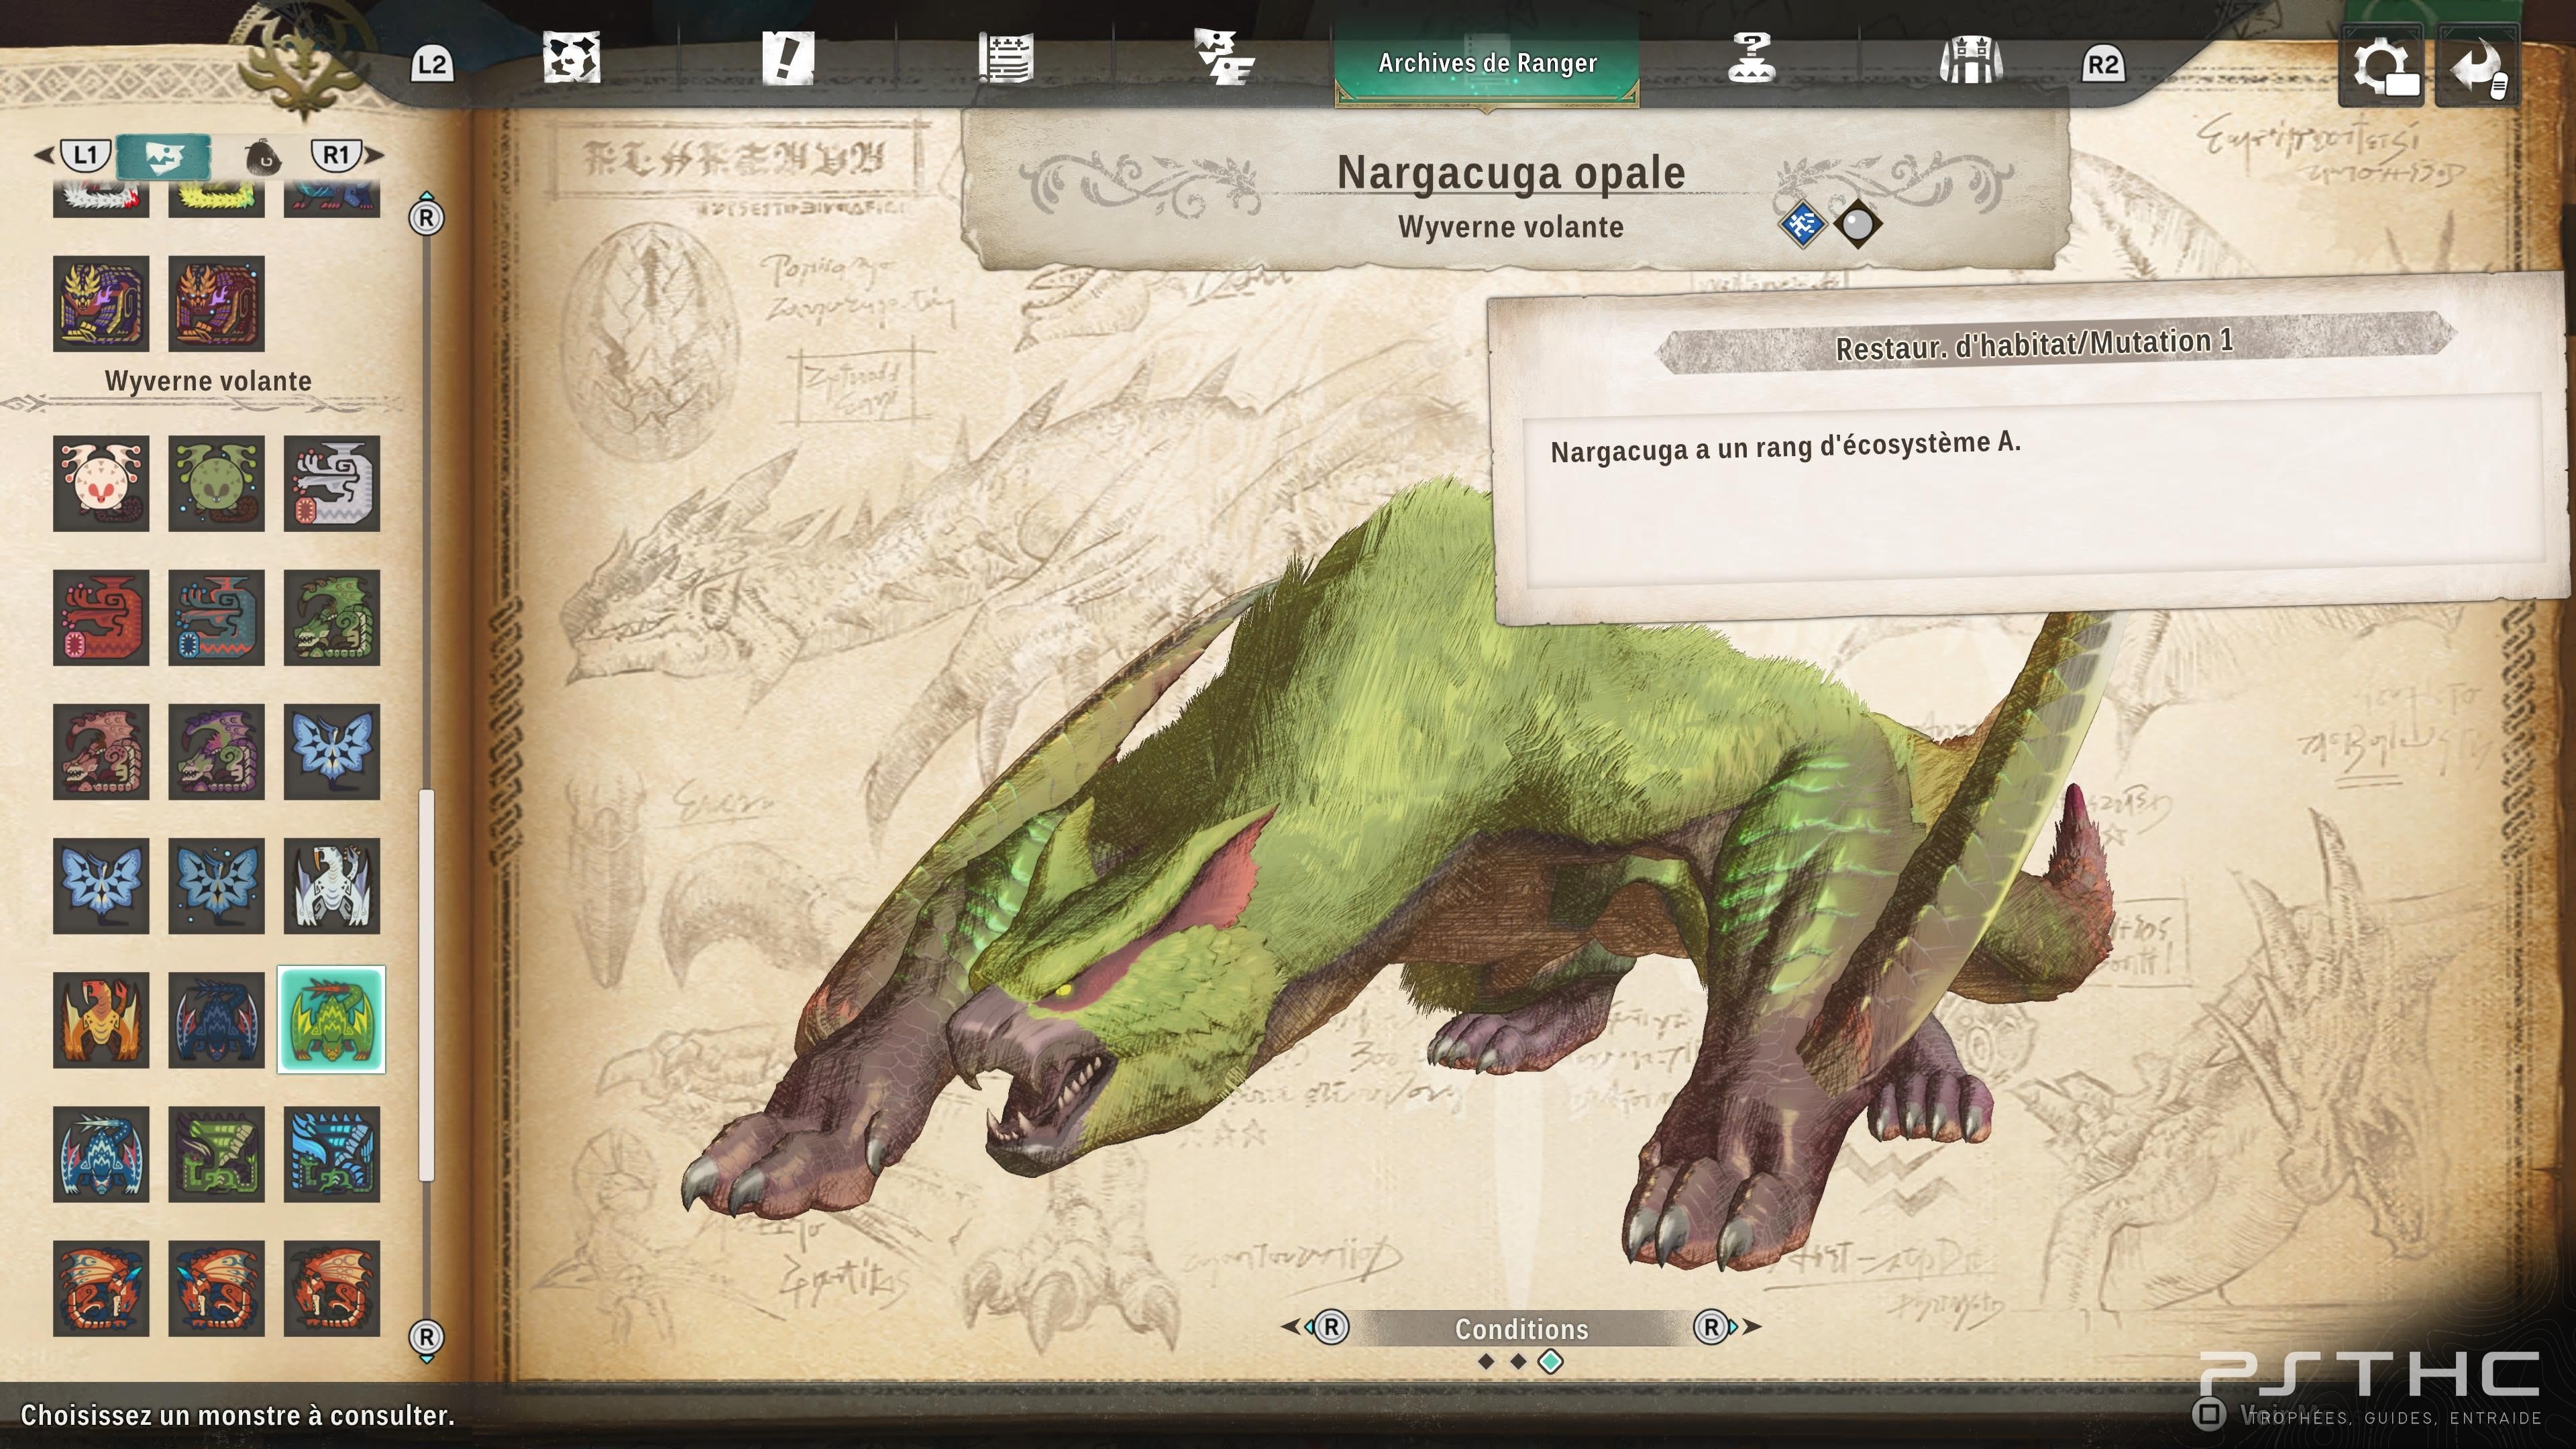Select the first page indicator dot
2576x1449 pixels.
coord(1486,1361)
